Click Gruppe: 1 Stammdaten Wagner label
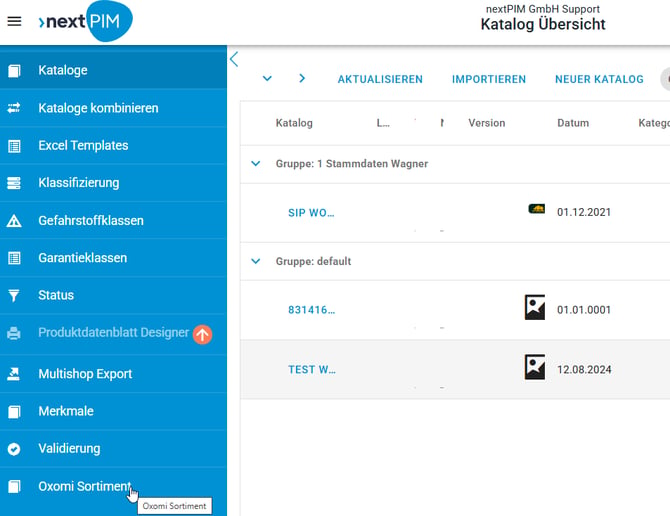 click(x=352, y=164)
